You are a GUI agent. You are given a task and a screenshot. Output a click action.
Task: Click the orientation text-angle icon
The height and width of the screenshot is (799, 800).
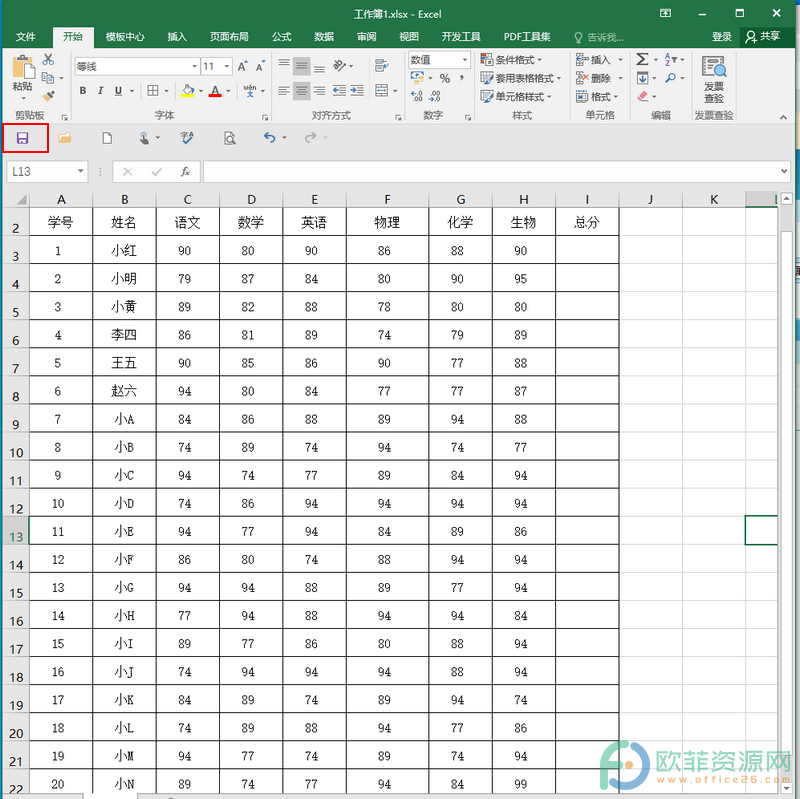(x=339, y=65)
